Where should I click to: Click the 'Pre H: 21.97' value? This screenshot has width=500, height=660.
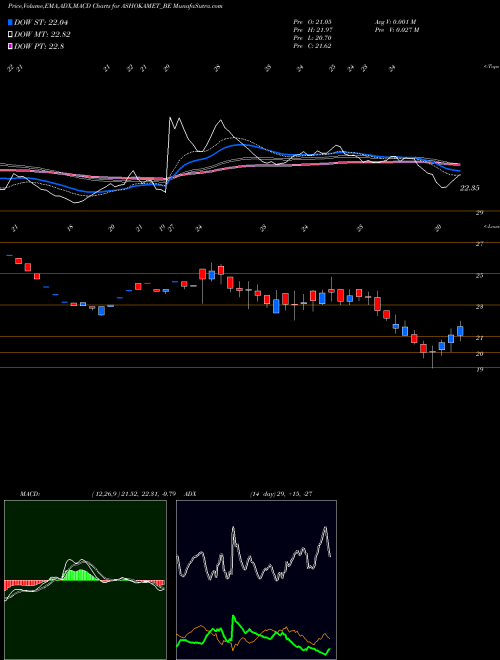click(312, 30)
